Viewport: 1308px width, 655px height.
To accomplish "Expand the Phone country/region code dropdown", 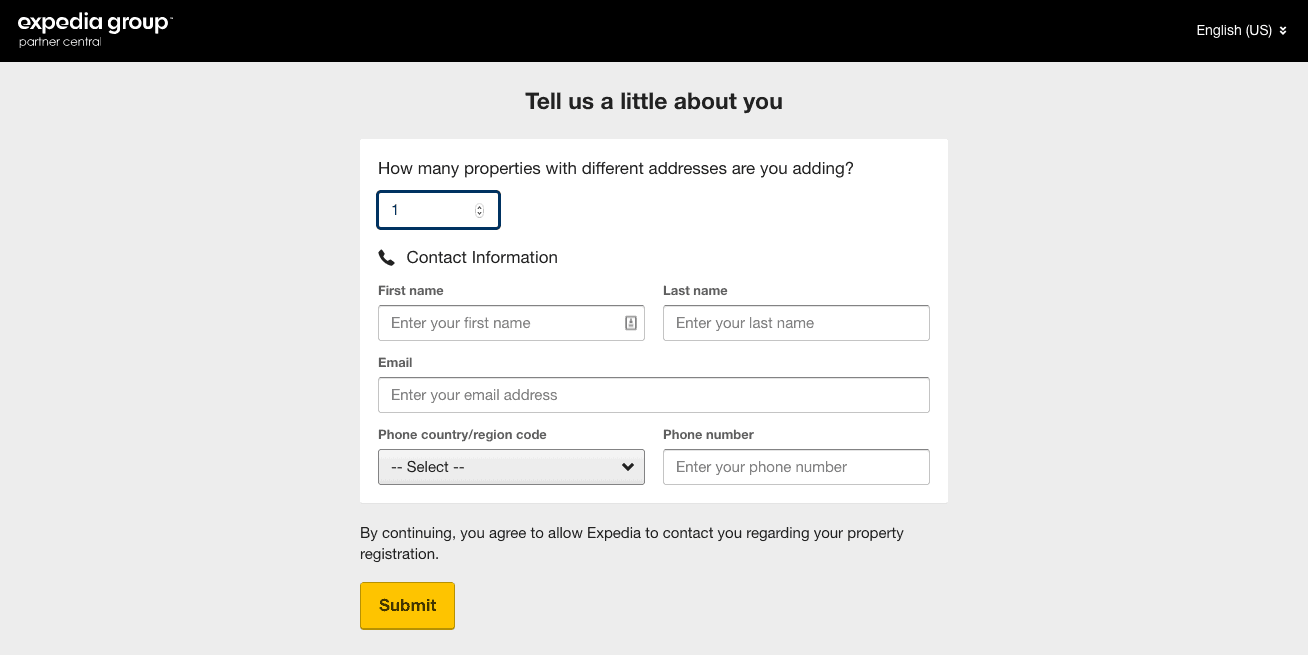I will click(x=511, y=467).
